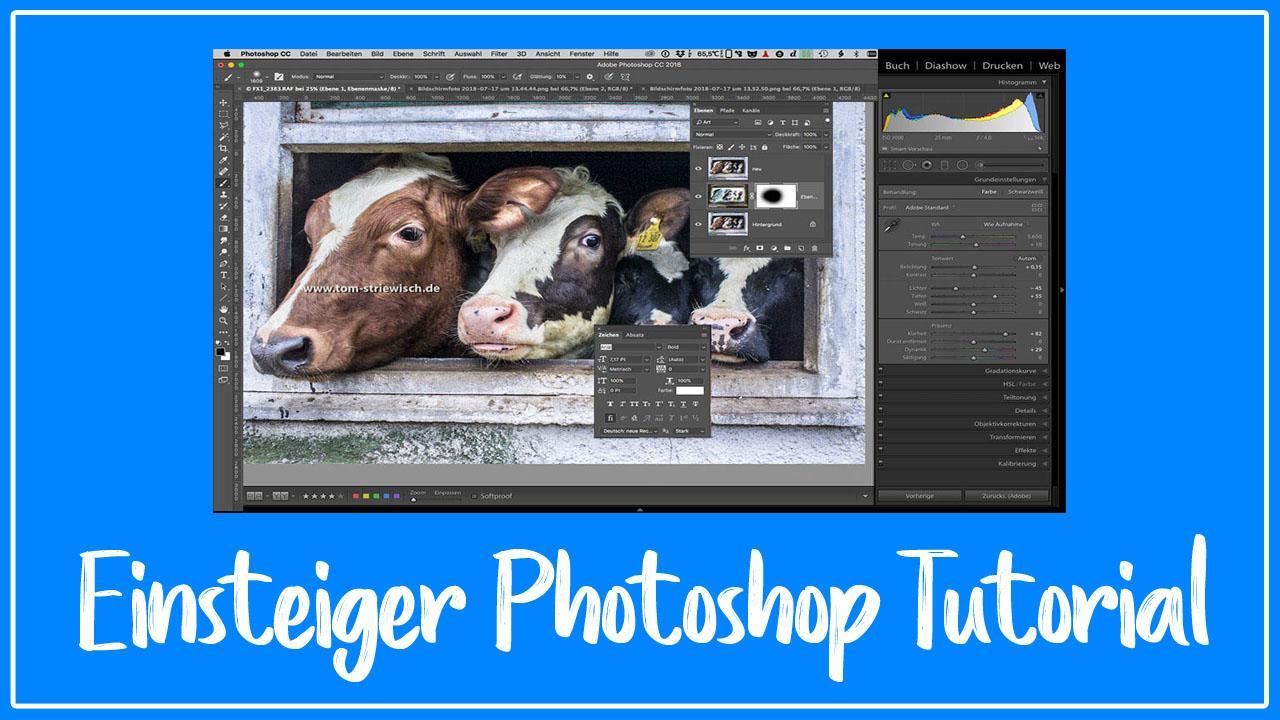Screen dimensions: 1280x720
Task: Hide the top layer with eye icon
Action: [698, 168]
